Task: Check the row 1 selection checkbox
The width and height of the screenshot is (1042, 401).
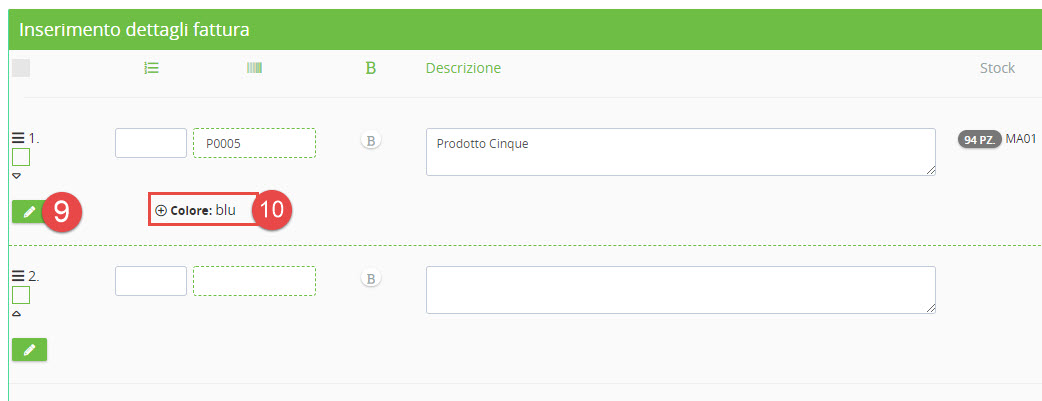Action: click(21, 157)
